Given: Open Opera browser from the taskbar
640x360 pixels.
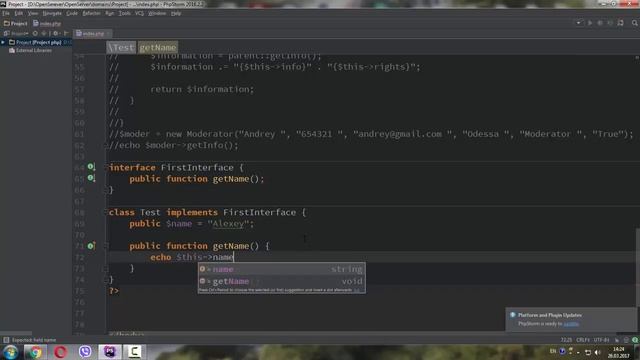Looking at the screenshot, I should click(60, 352).
